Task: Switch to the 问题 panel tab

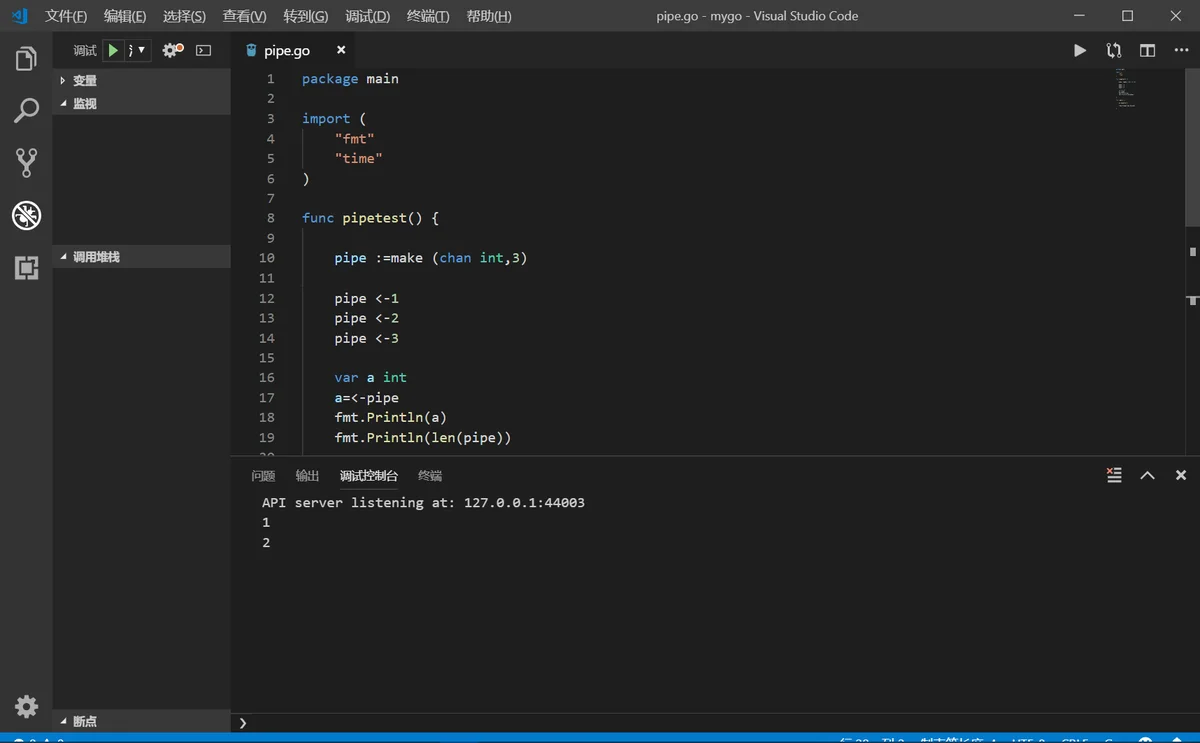Action: [x=263, y=476]
